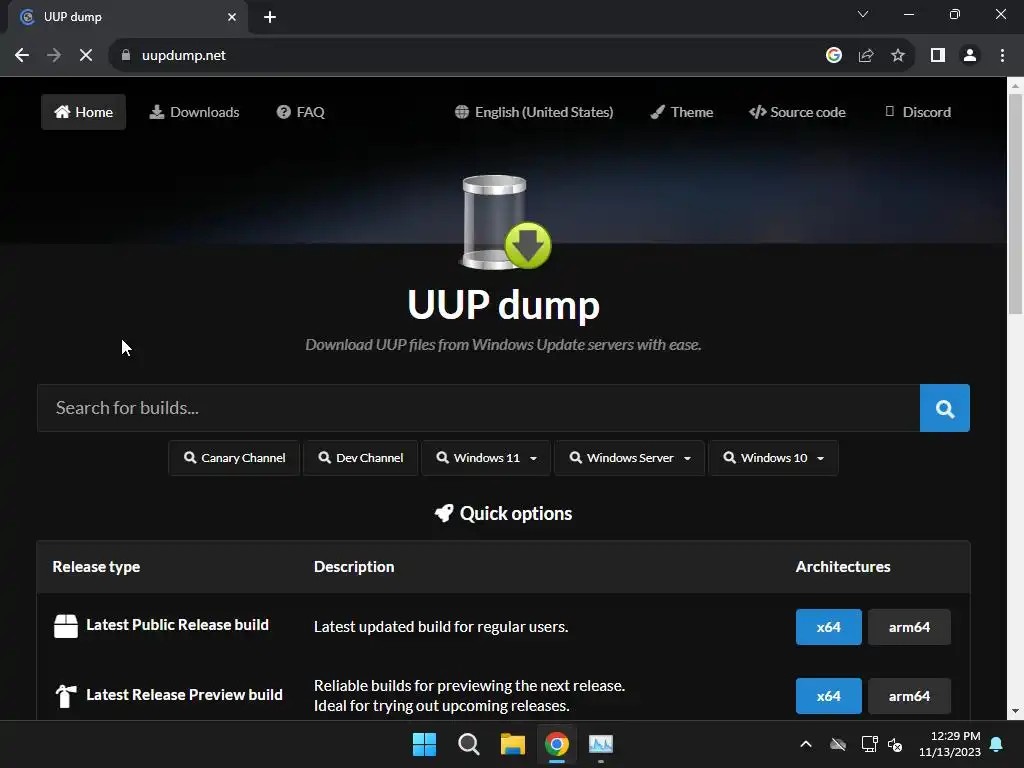Select x64 for Latest Public Release build
Screen dimensions: 1024x768
(829, 627)
